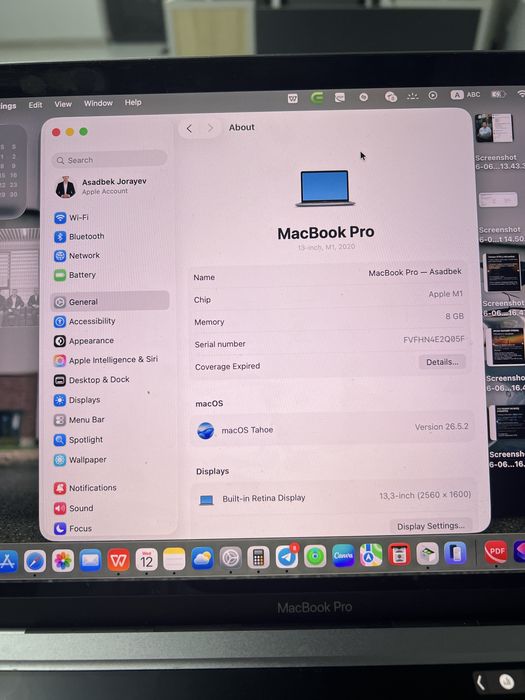Open System Settings icon in Dock

[230, 558]
